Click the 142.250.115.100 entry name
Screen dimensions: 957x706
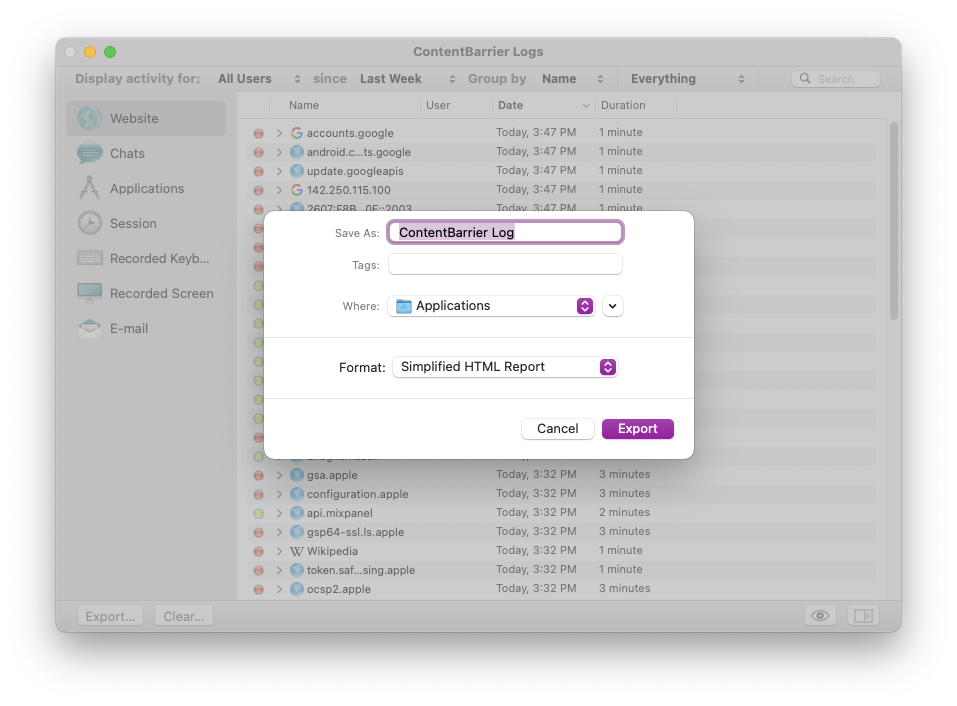pyautogui.click(x=348, y=190)
